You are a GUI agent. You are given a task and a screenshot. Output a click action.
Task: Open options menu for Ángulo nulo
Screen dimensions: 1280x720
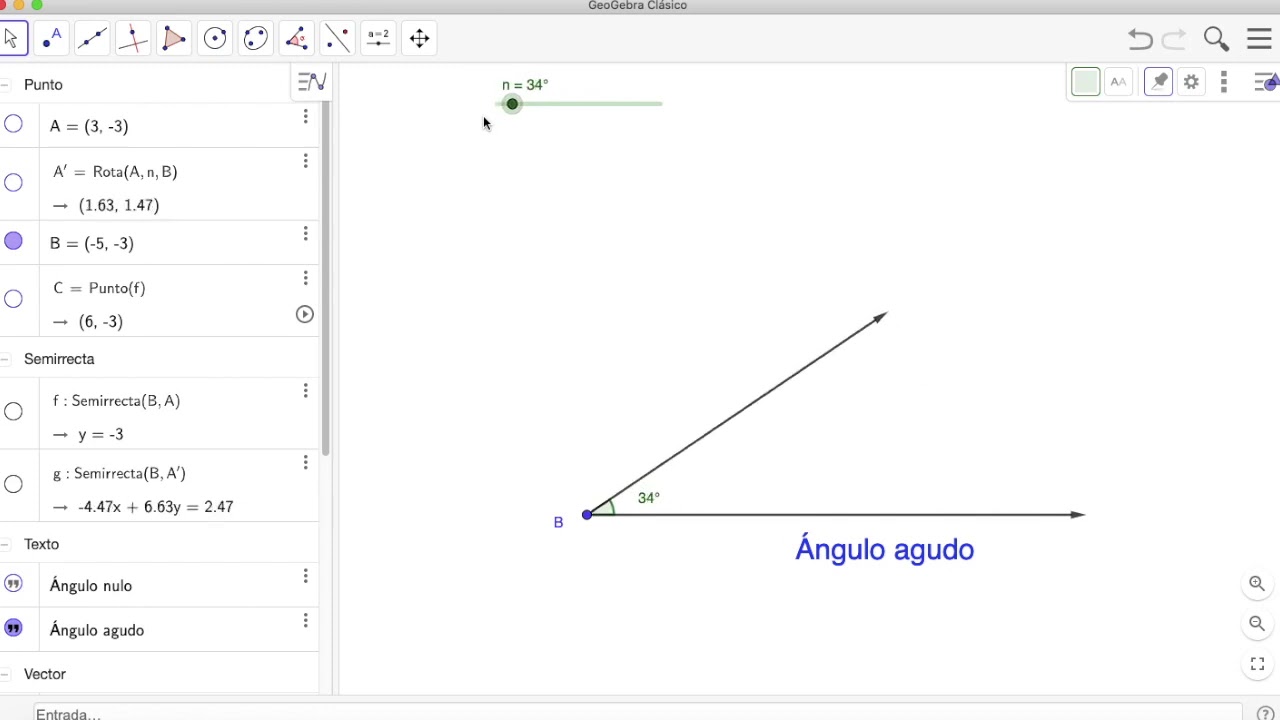click(x=305, y=576)
